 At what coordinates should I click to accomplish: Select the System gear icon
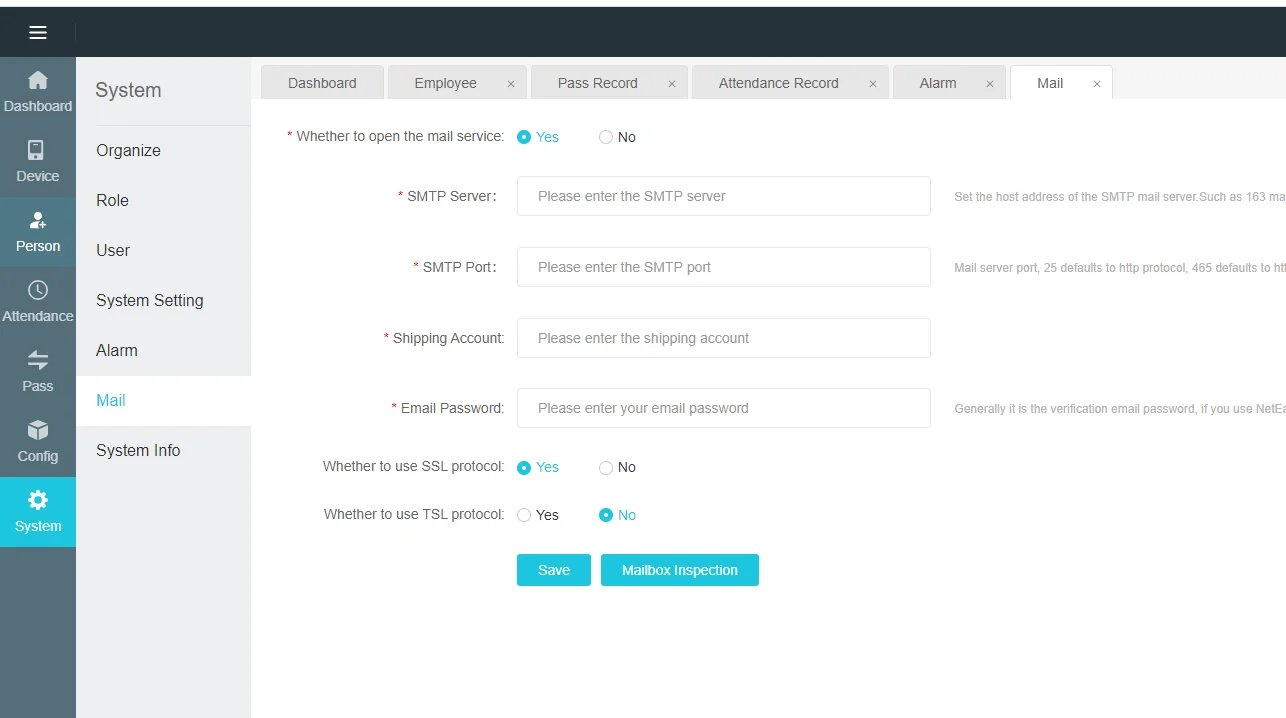click(x=38, y=501)
